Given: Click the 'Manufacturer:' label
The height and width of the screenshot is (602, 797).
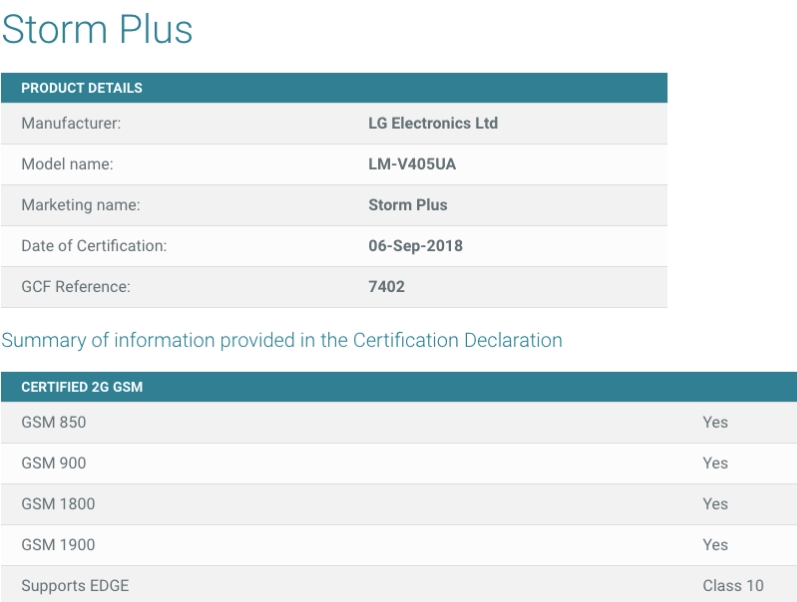Looking at the screenshot, I should click(71, 123).
